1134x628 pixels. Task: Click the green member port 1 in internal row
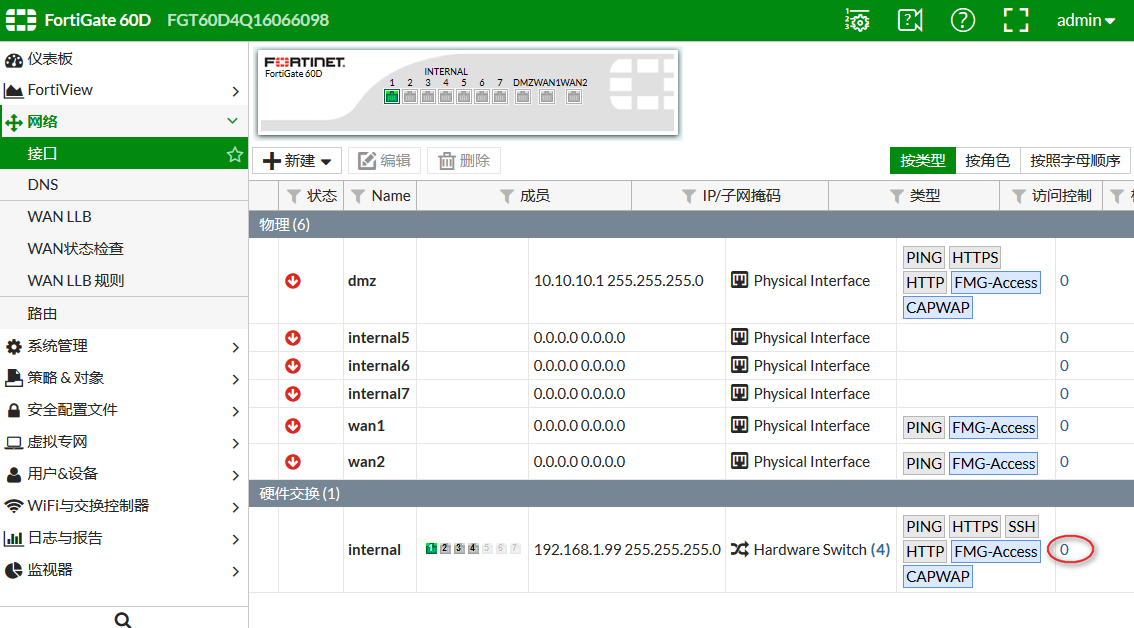pyautogui.click(x=431, y=548)
